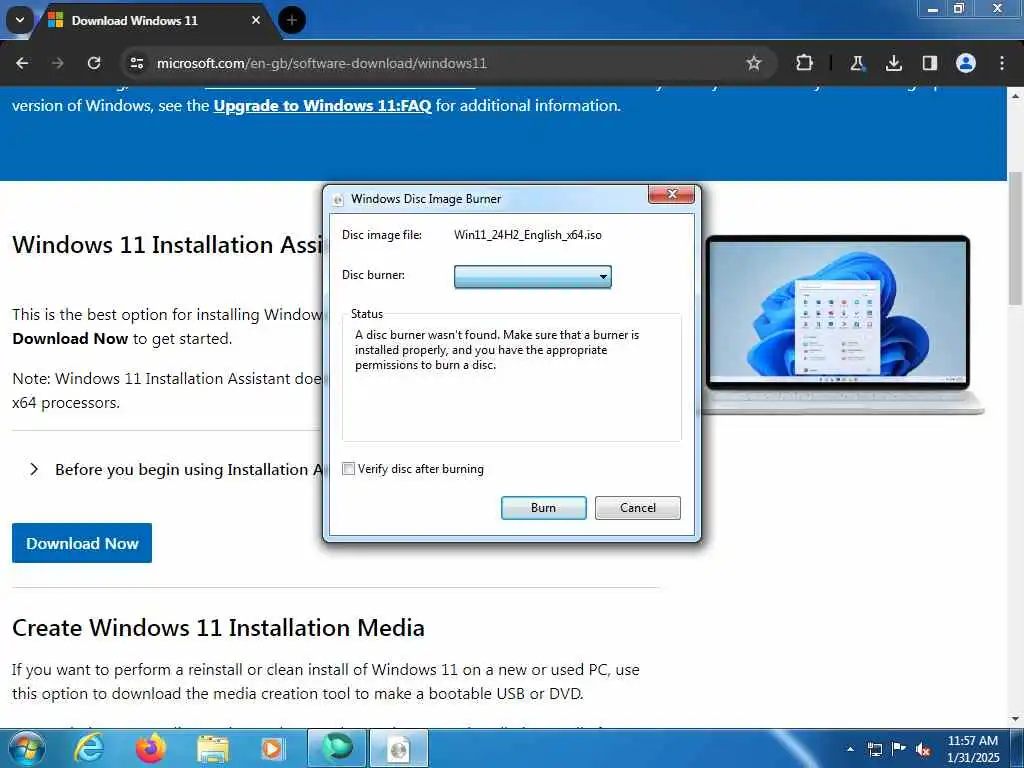
Task: Open the user profile avatar
Action: [x=965, y=63]
